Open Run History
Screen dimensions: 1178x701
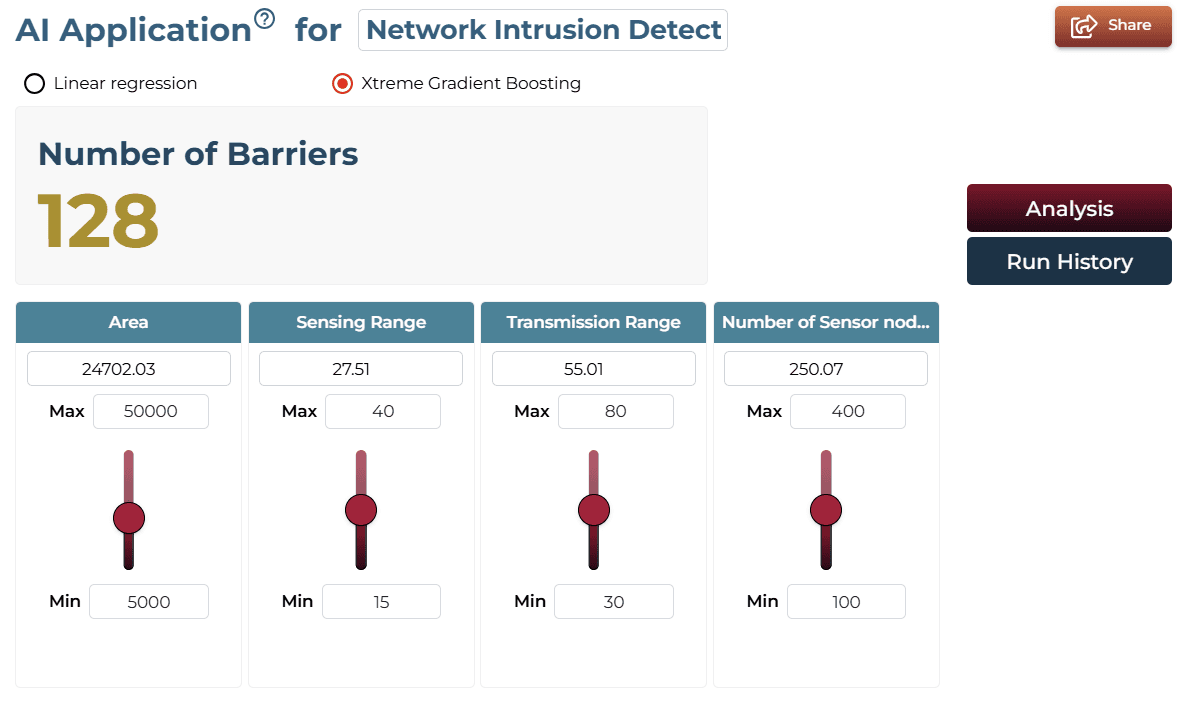[1069, 261]
